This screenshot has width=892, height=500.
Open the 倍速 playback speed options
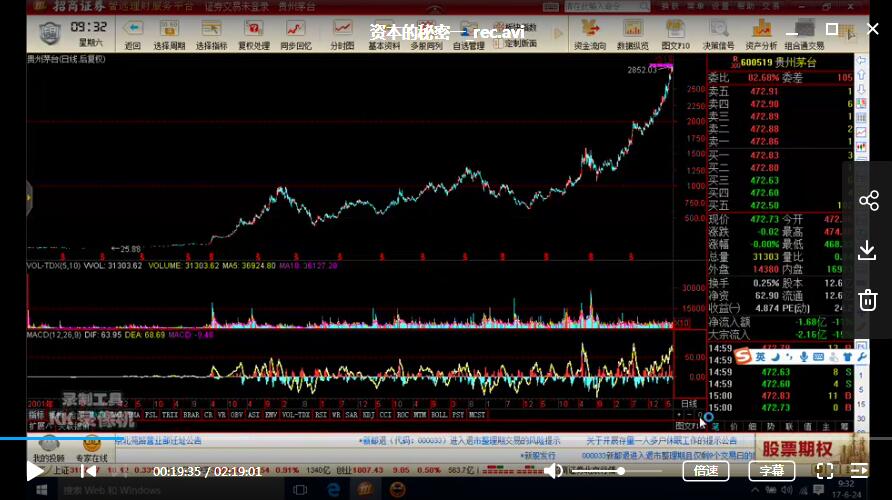pyautogui.click(x=705, y=471)
